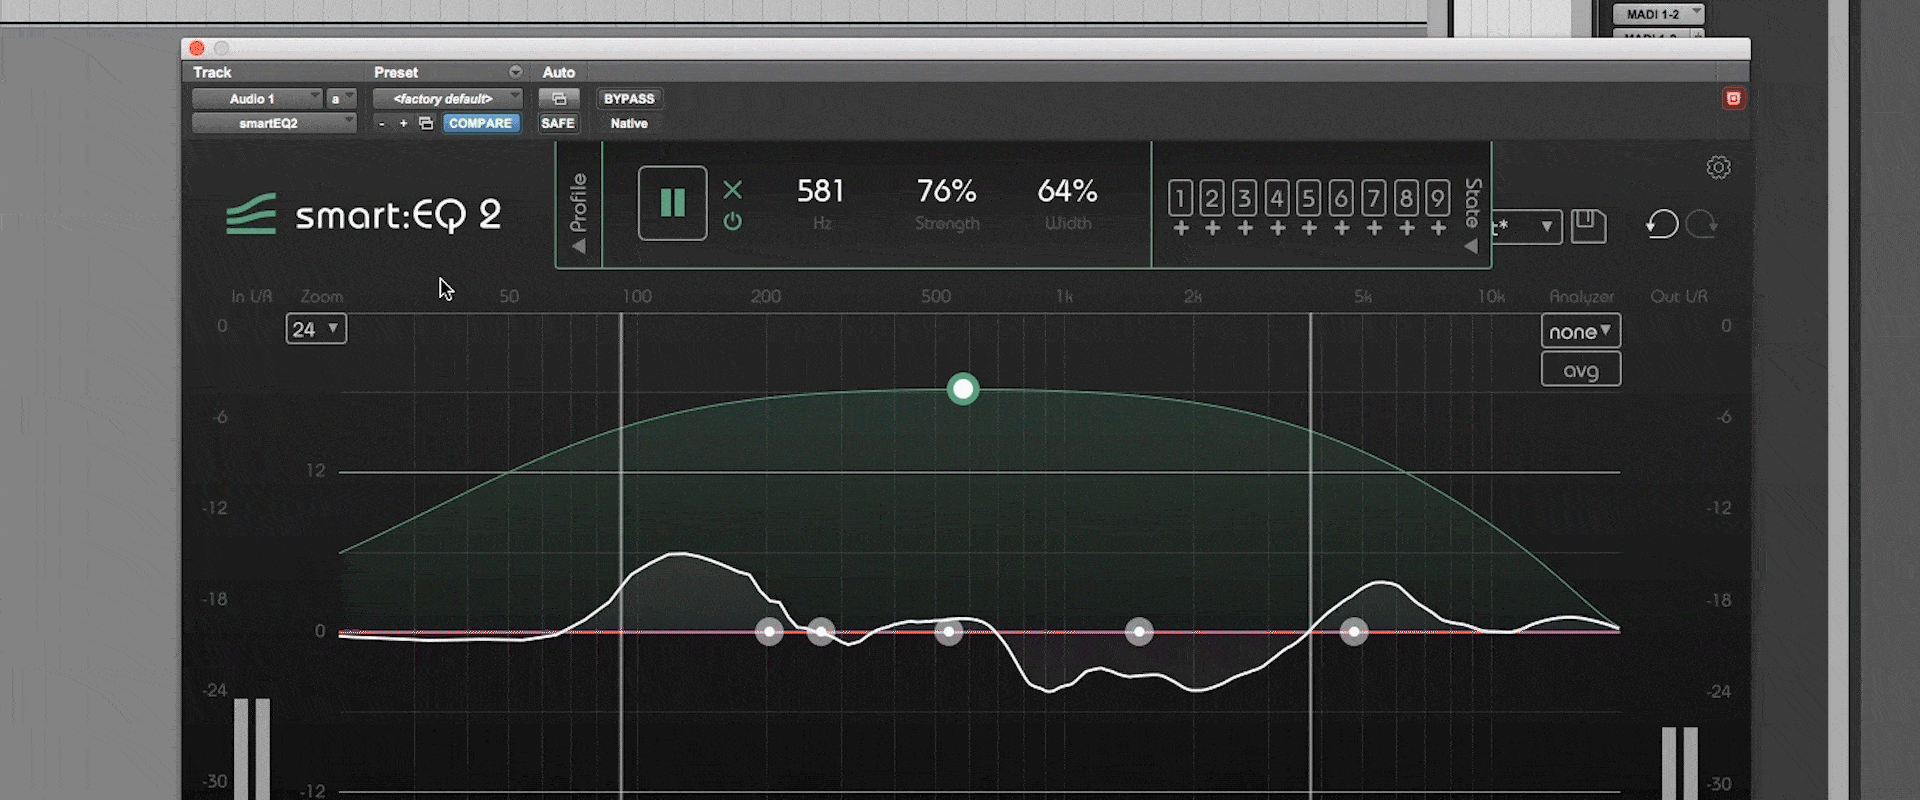Screen dimensions: 1920x800
Task: Toggle the 'avg' analyzer button
Action: point(1580,370)
